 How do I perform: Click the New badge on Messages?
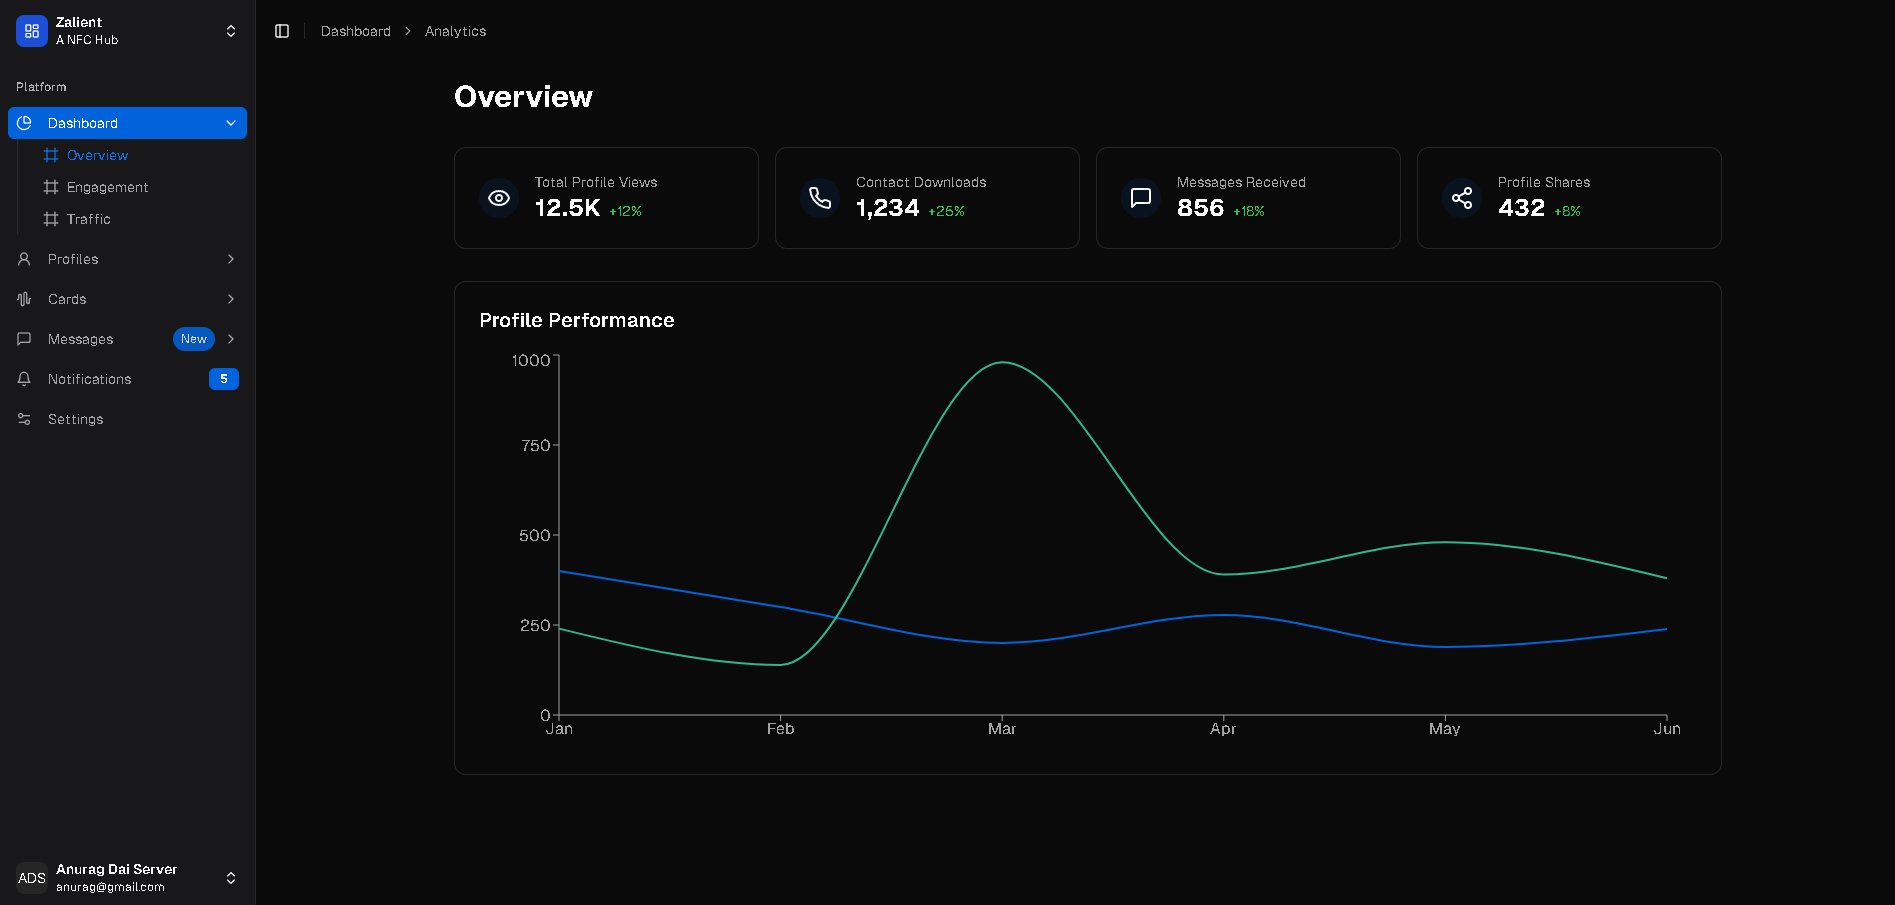click(194, 339)
